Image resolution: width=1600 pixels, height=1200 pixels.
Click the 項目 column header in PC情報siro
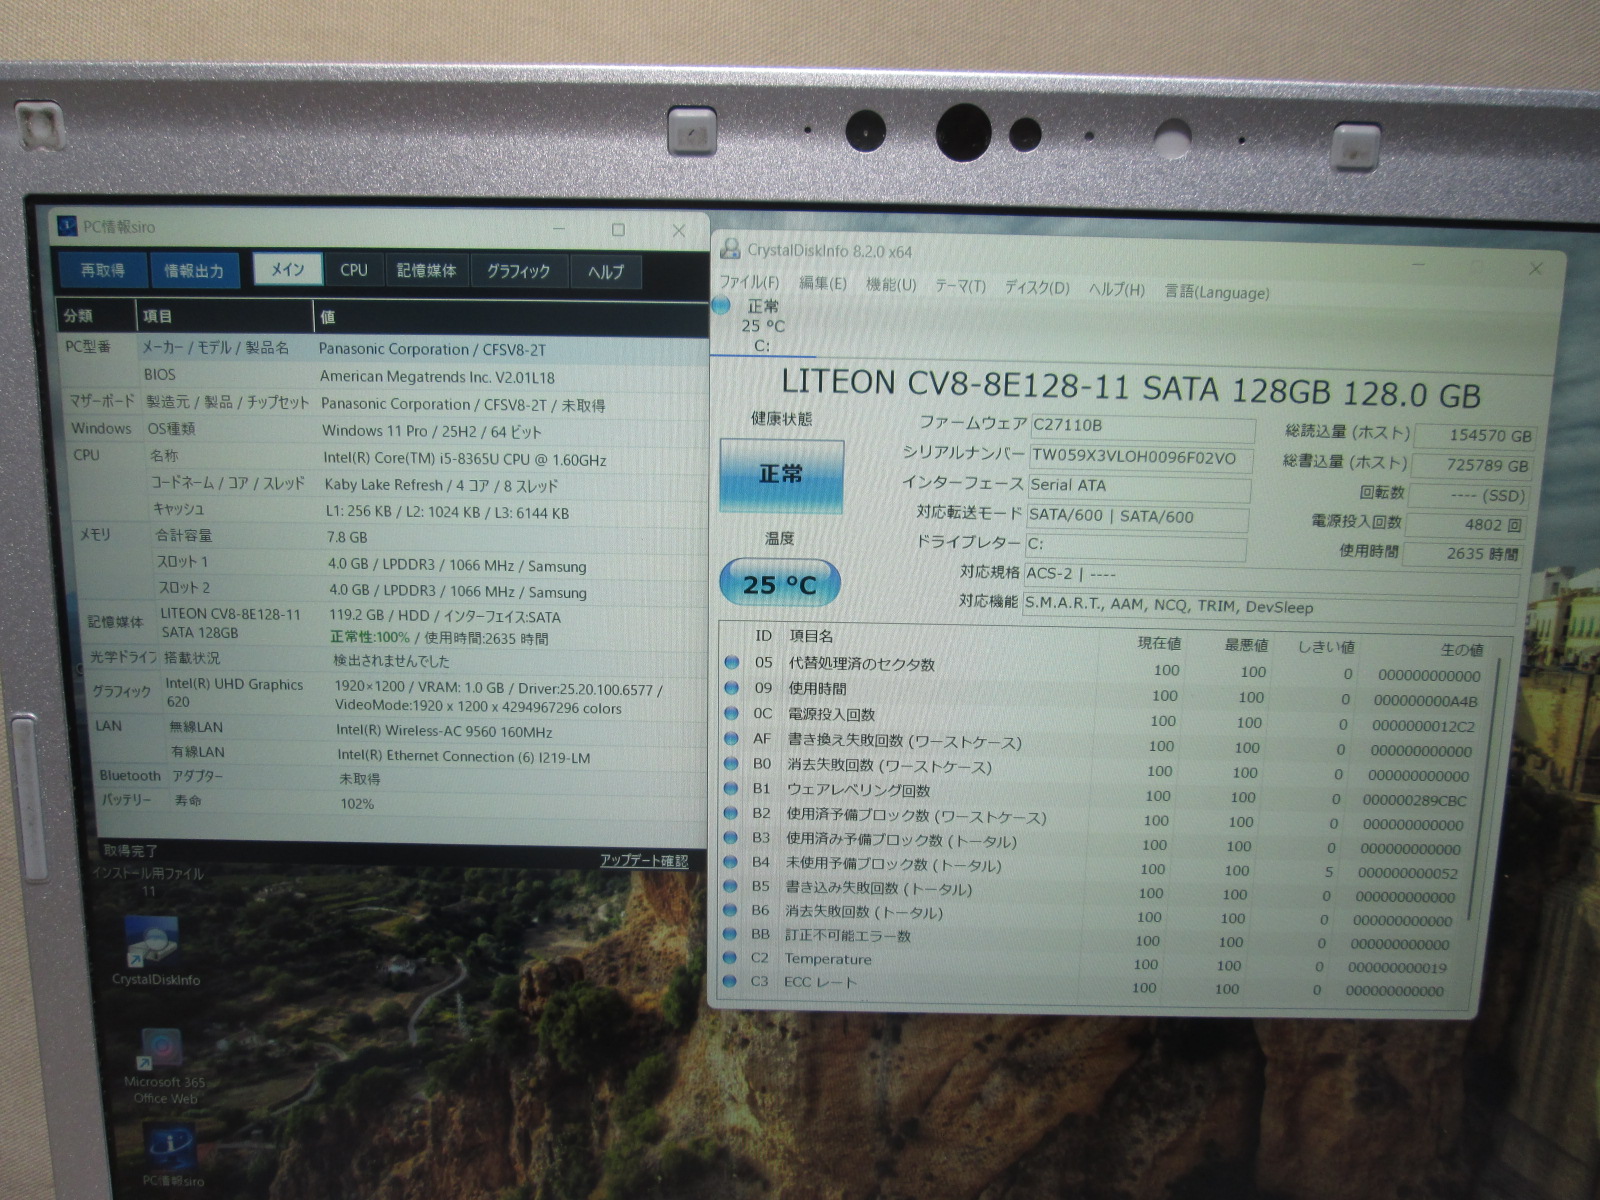point(225,316)
